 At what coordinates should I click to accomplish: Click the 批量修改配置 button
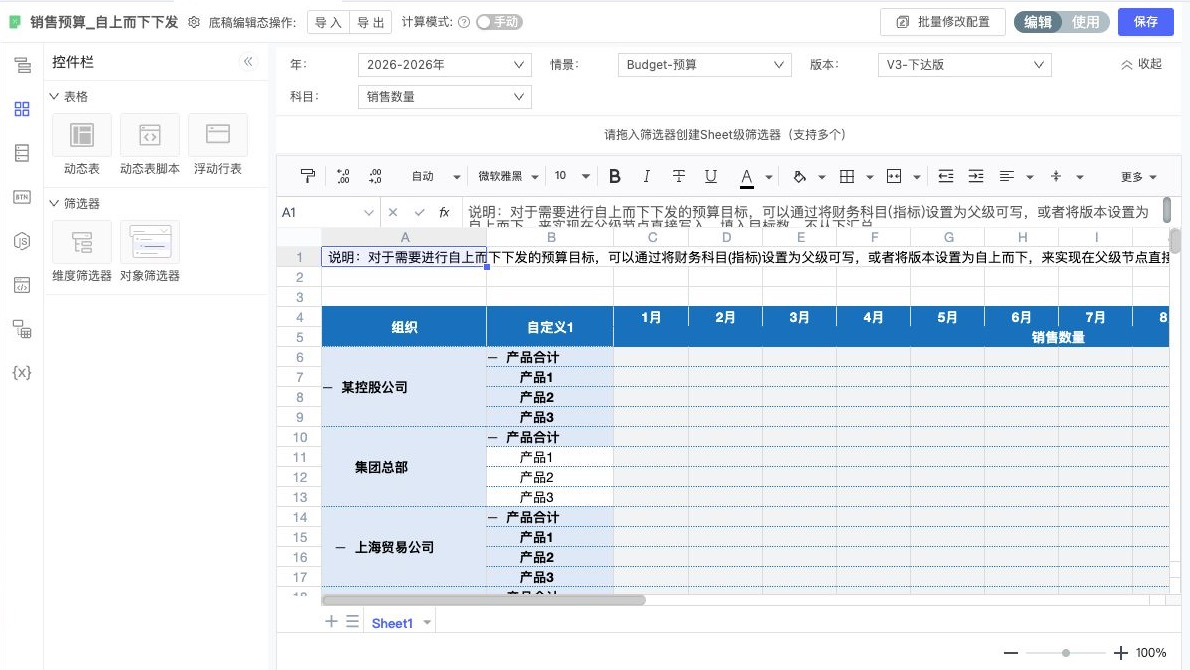click(943, 22)
